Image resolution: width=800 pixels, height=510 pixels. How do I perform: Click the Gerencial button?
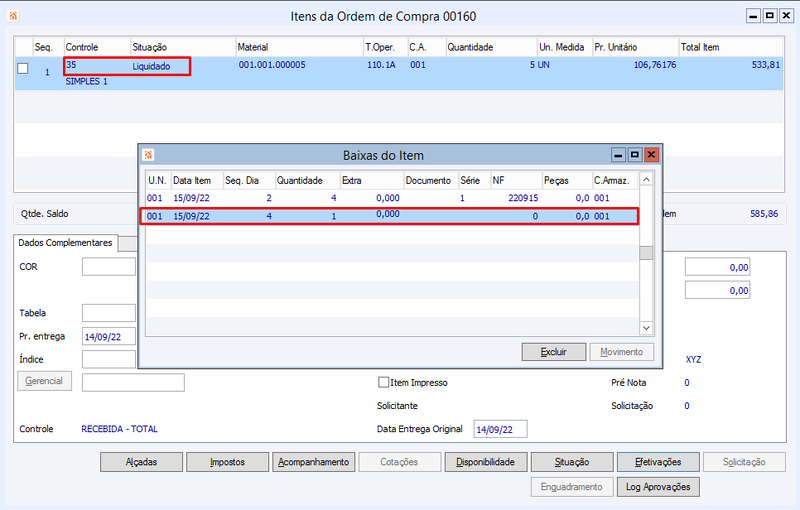click(44, 381)
